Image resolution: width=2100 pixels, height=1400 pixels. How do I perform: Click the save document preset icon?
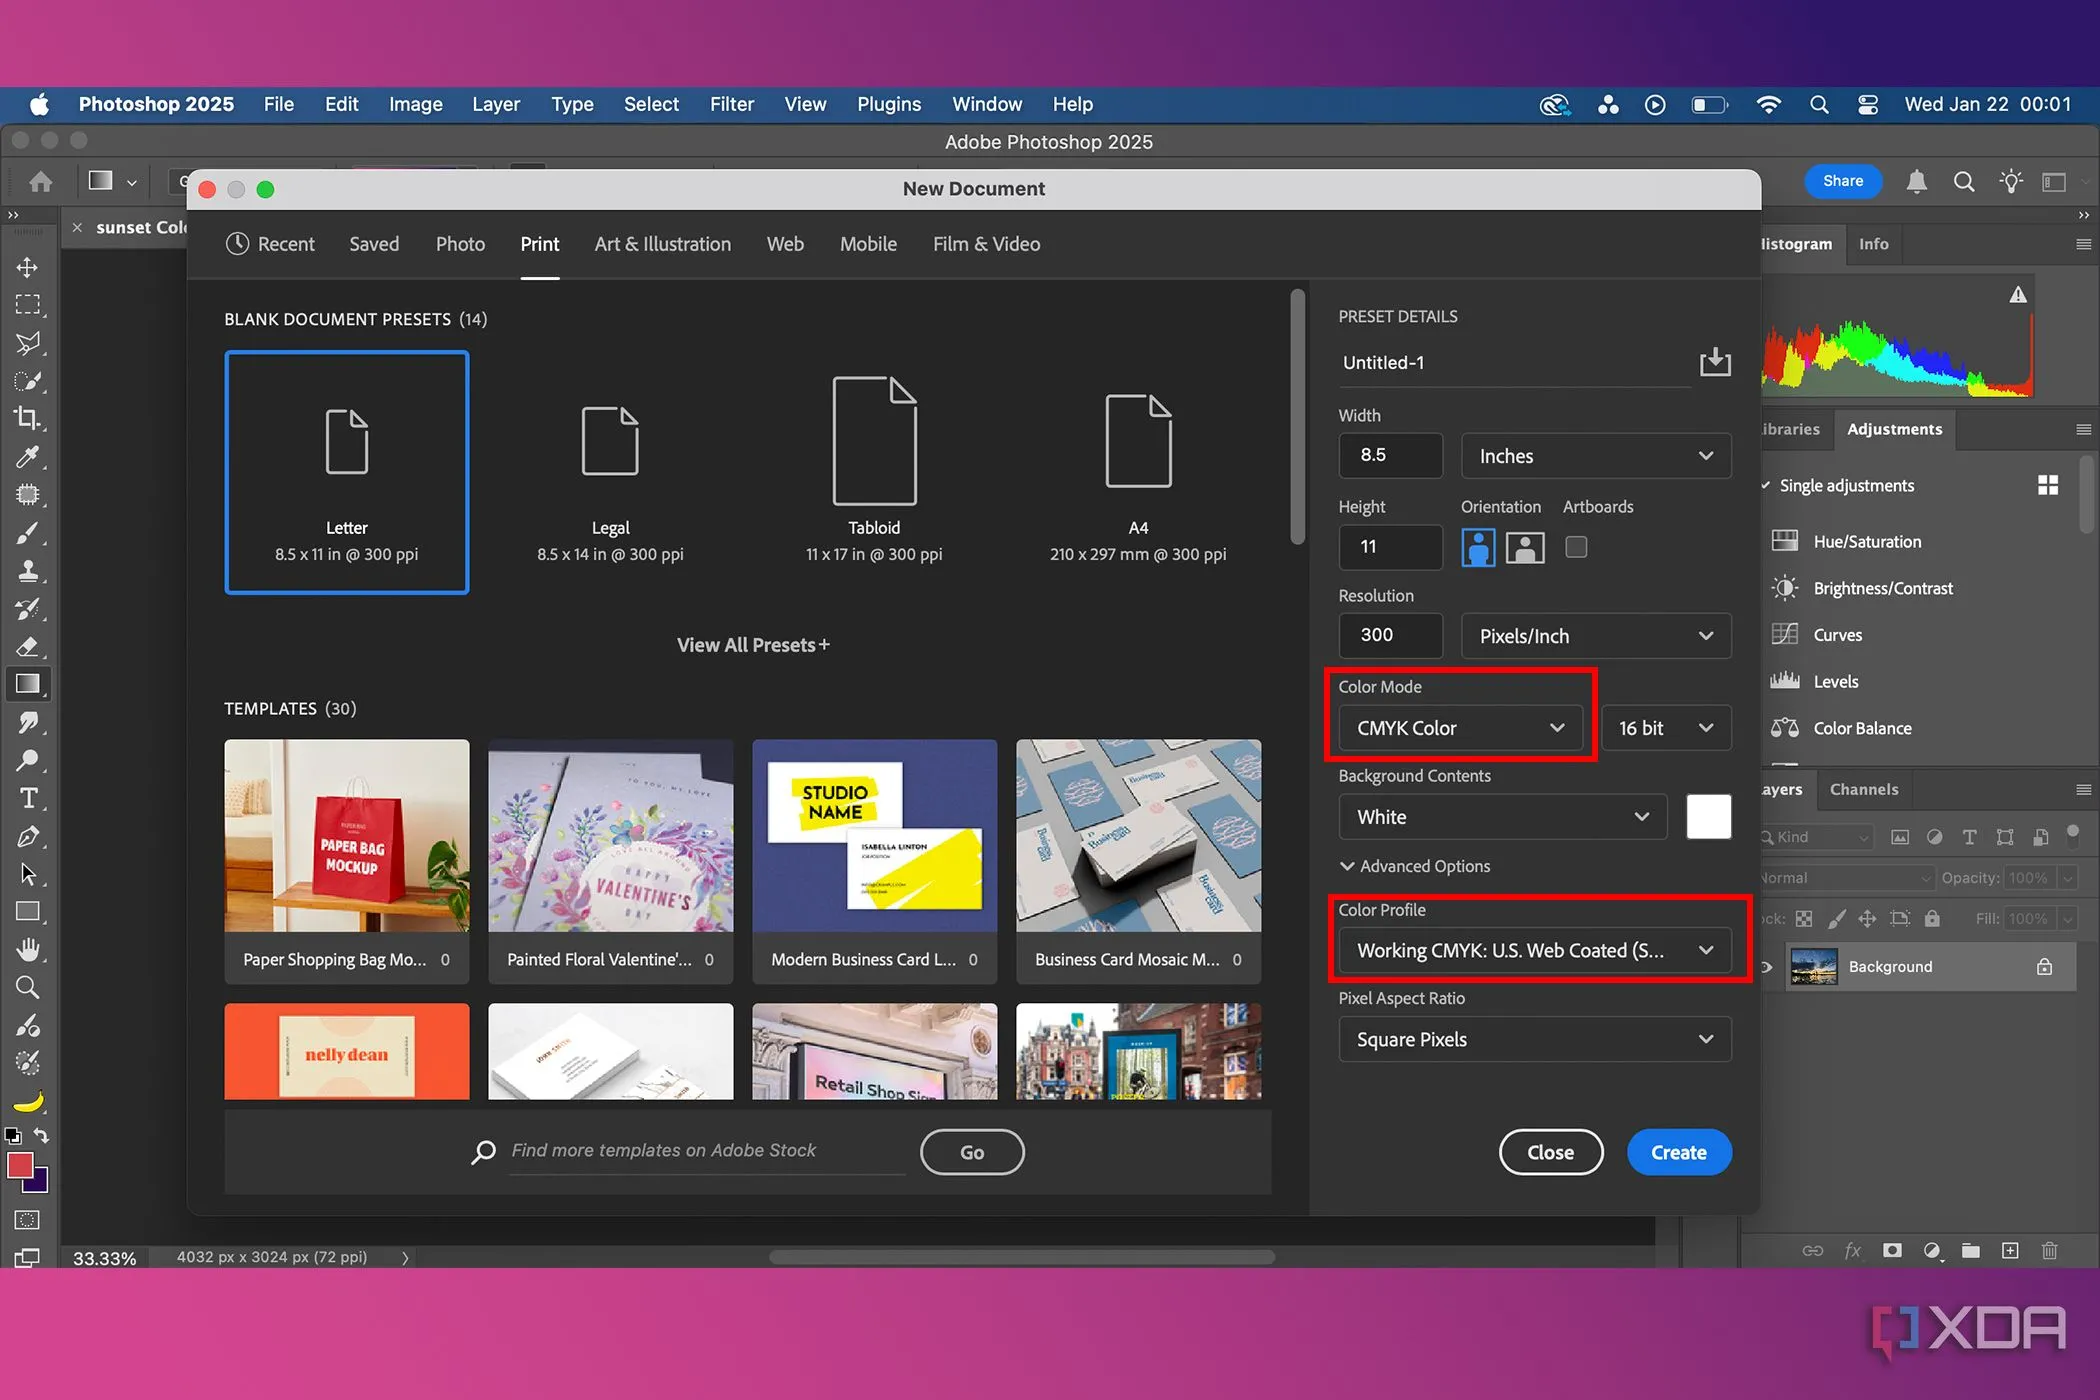click(x=1715, y=362)
